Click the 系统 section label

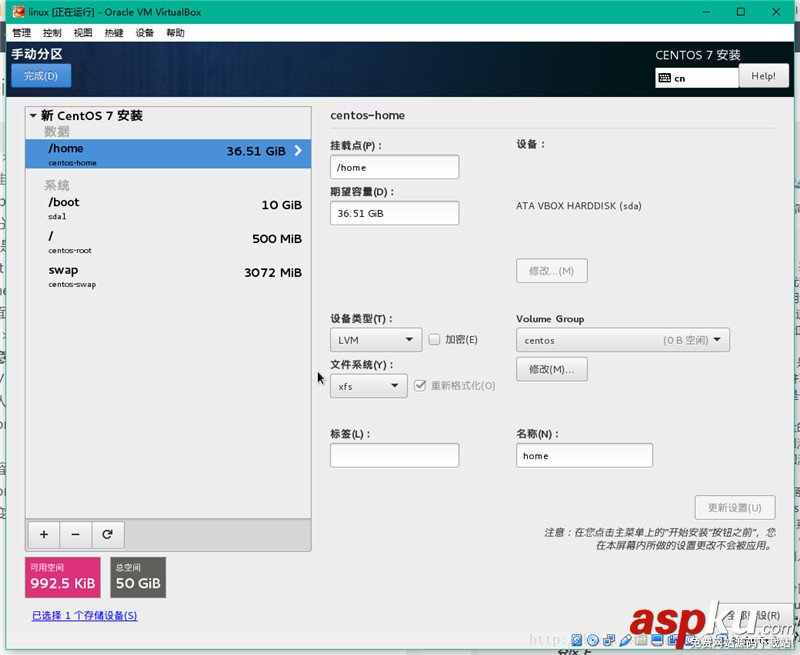pos(57,185)
